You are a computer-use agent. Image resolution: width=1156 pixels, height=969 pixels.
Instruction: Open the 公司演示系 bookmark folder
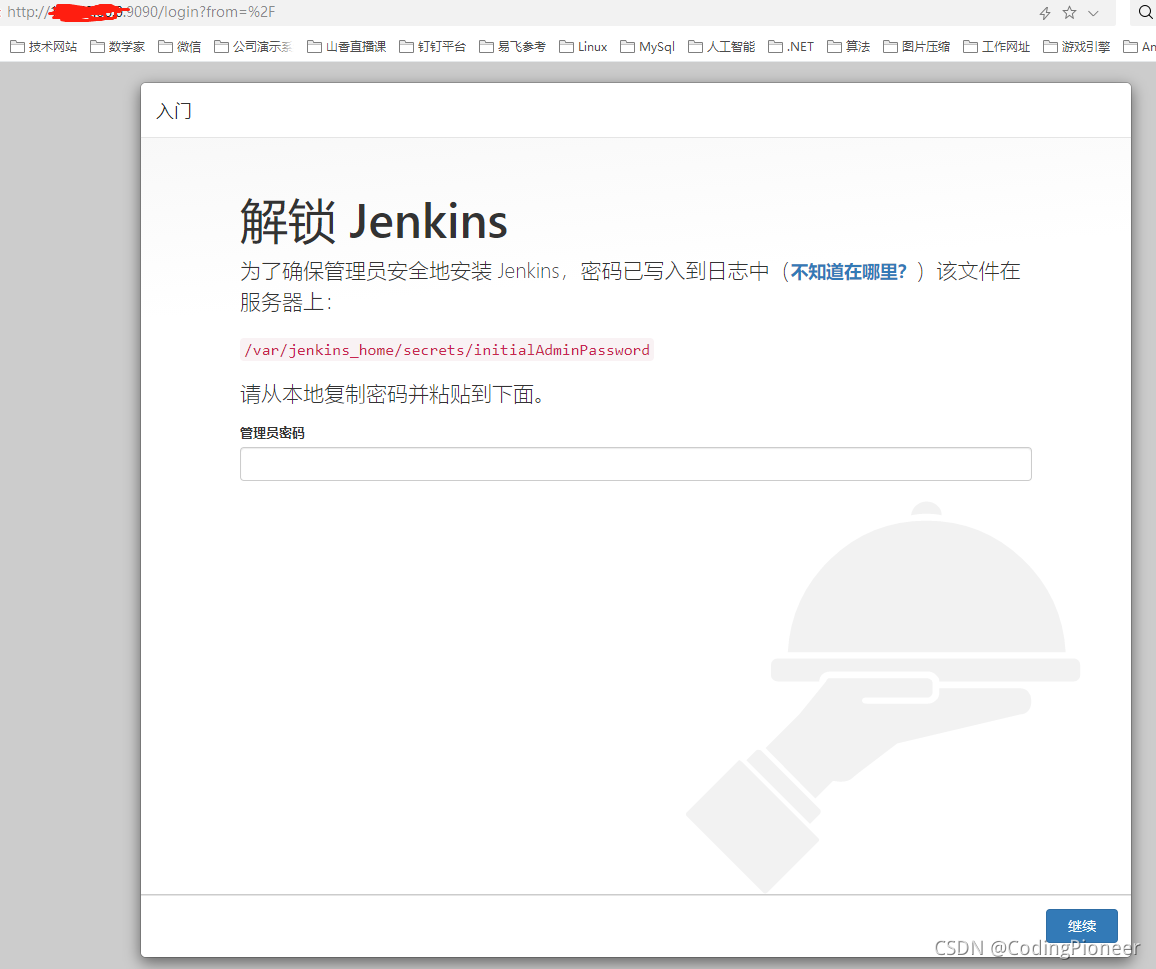(253, 46)
